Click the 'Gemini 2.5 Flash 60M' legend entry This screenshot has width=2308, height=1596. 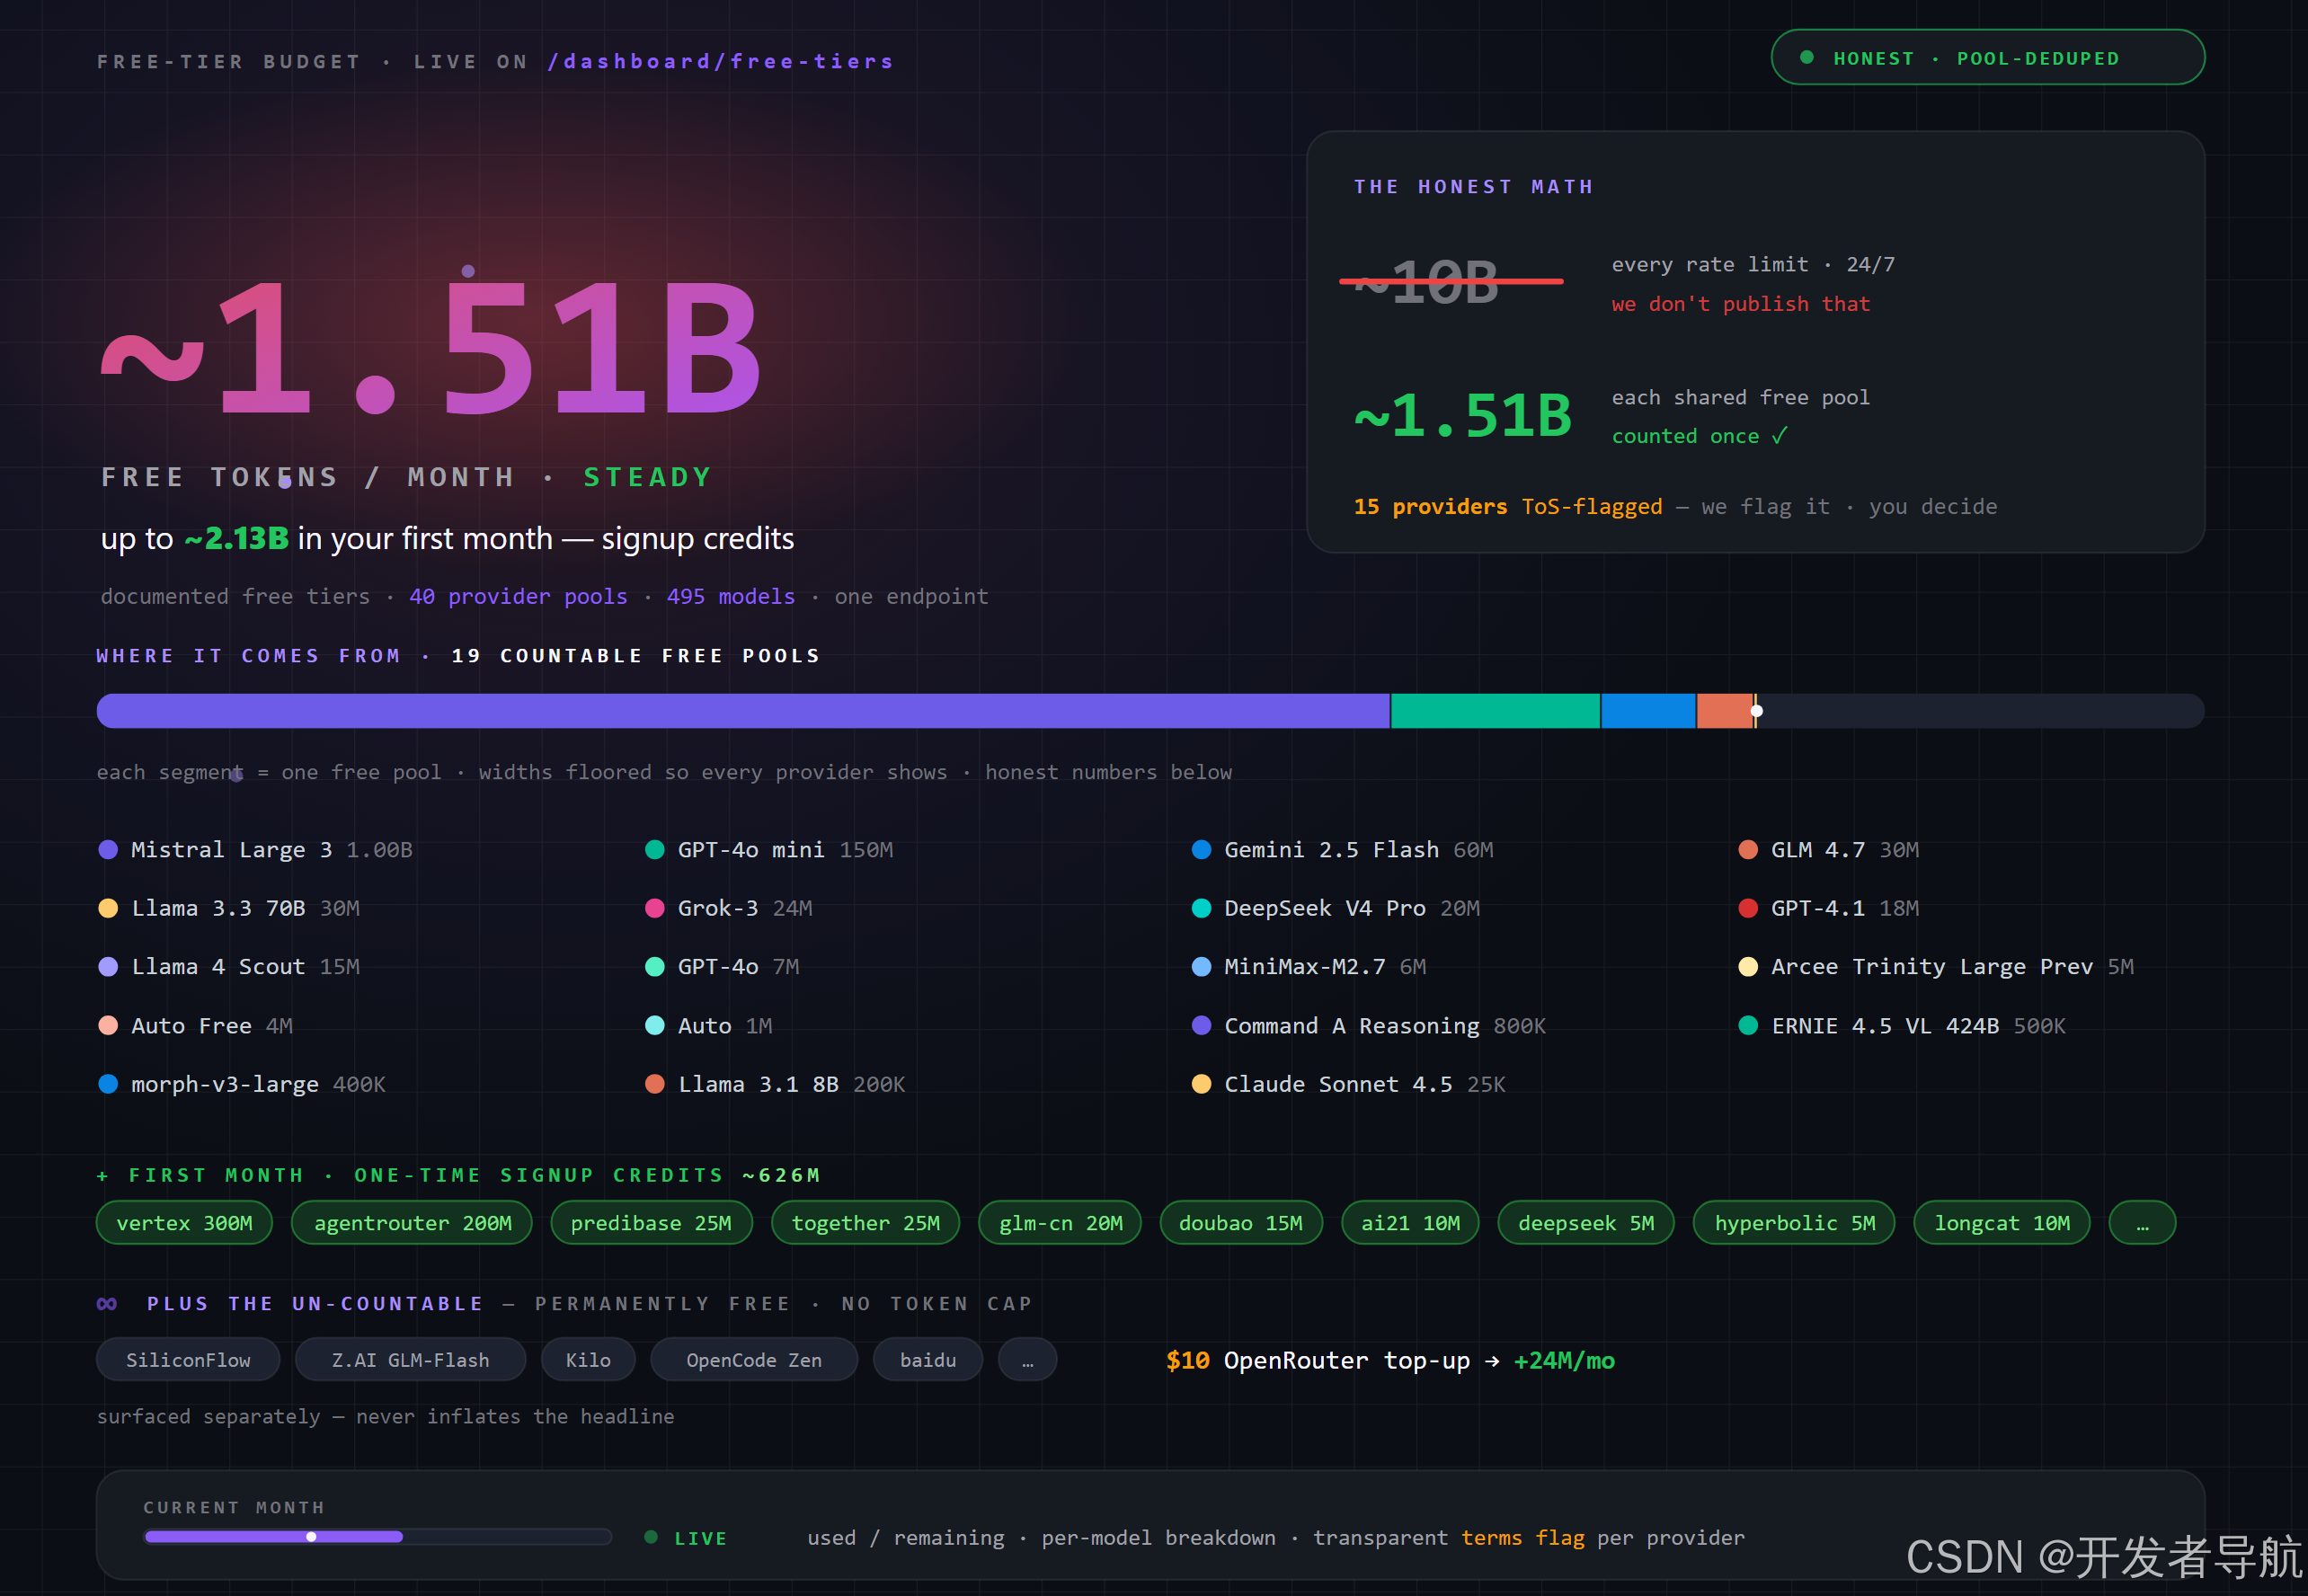[1343, 850]
